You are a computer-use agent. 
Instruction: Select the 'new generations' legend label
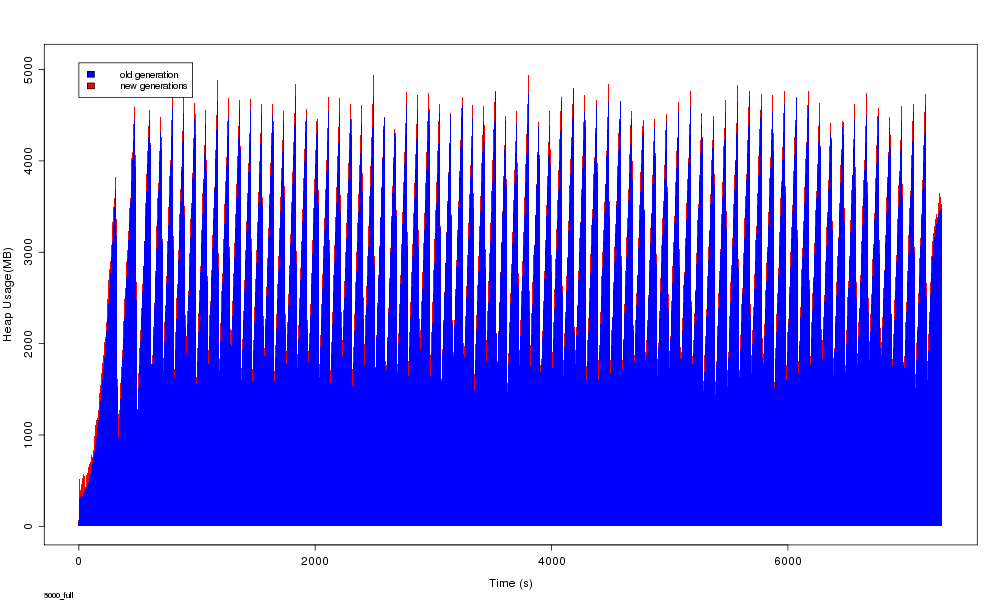[x=153, y=86]
